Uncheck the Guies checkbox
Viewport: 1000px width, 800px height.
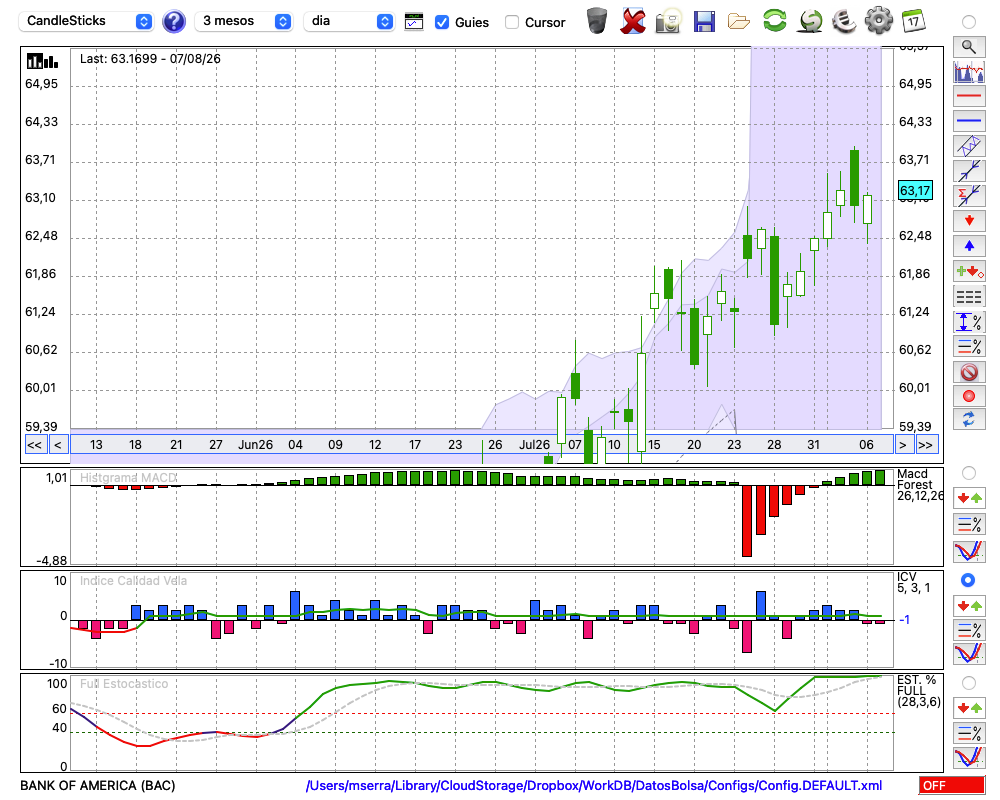441,22
